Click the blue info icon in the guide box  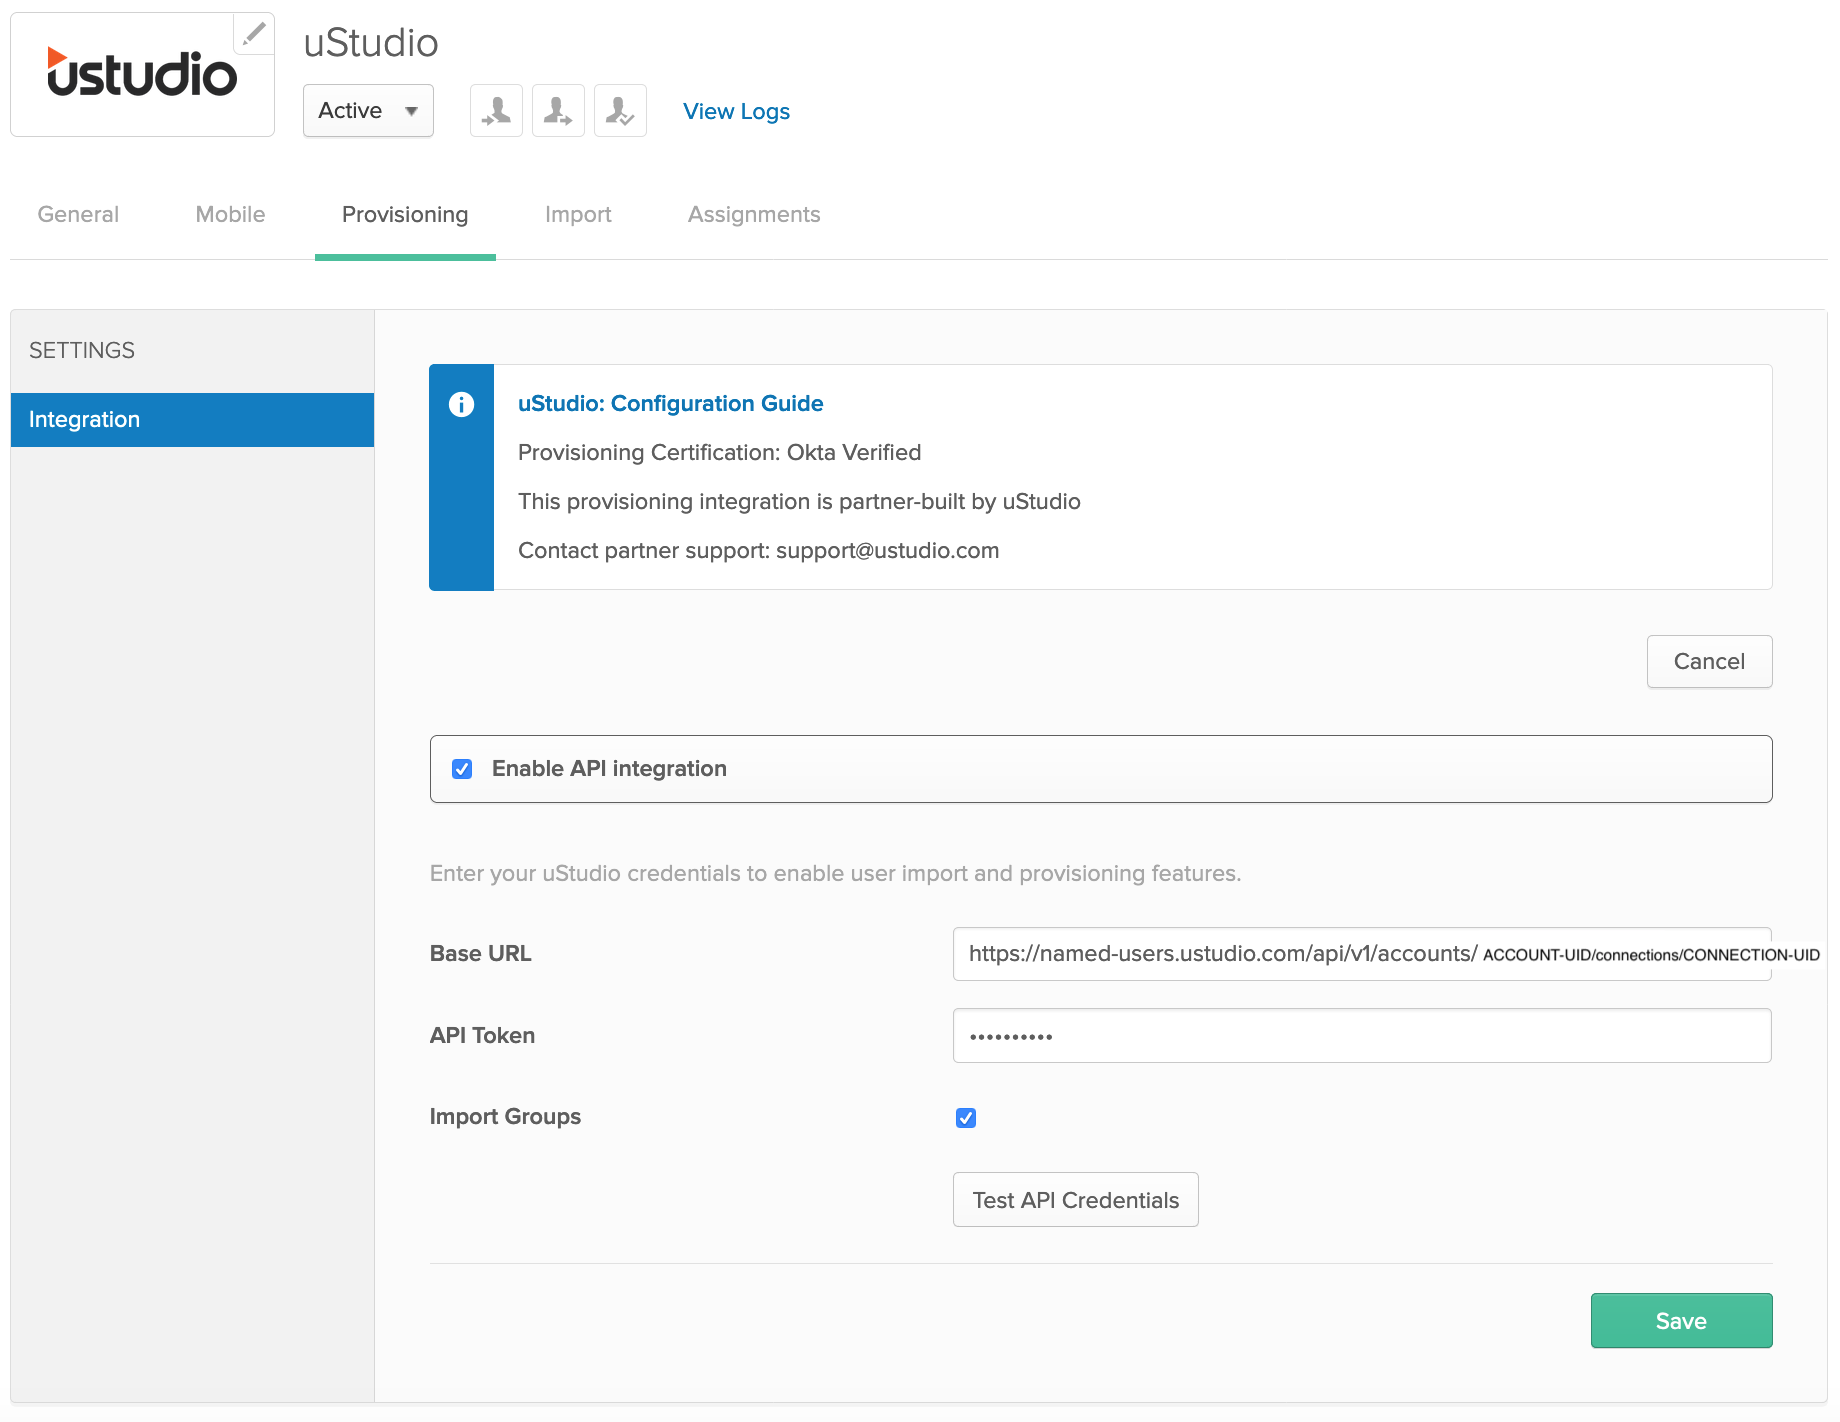461,404
